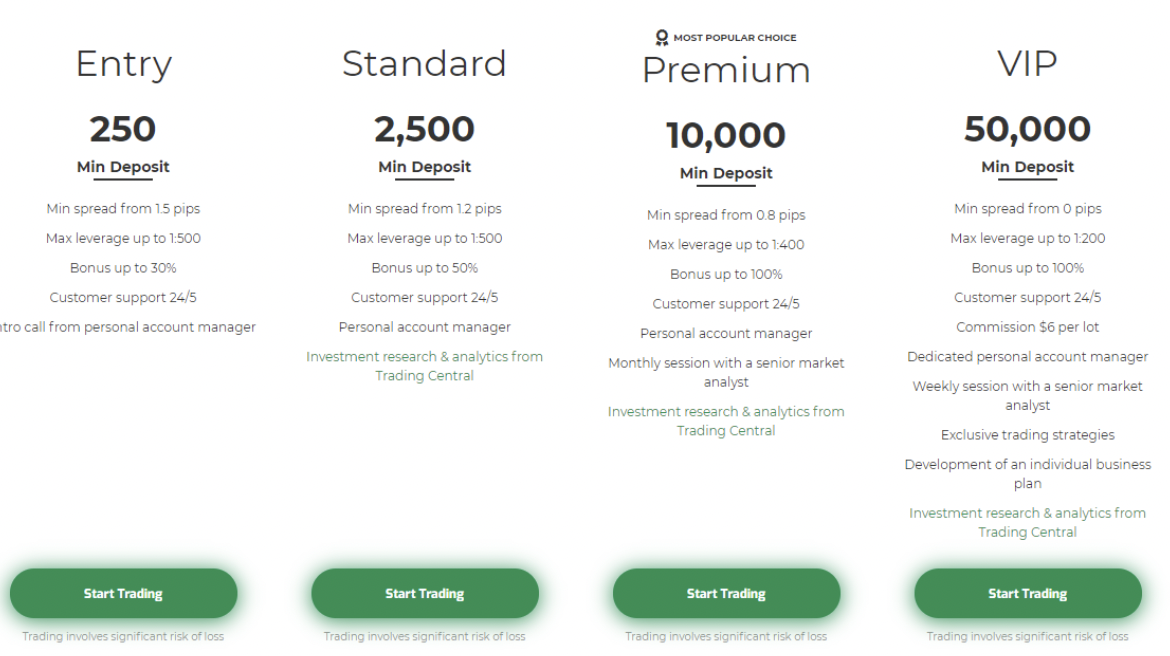Viewport: 1170px width, 656px height.
Task: Click the 2,500 min deposit amount
Action: [425, 129]
